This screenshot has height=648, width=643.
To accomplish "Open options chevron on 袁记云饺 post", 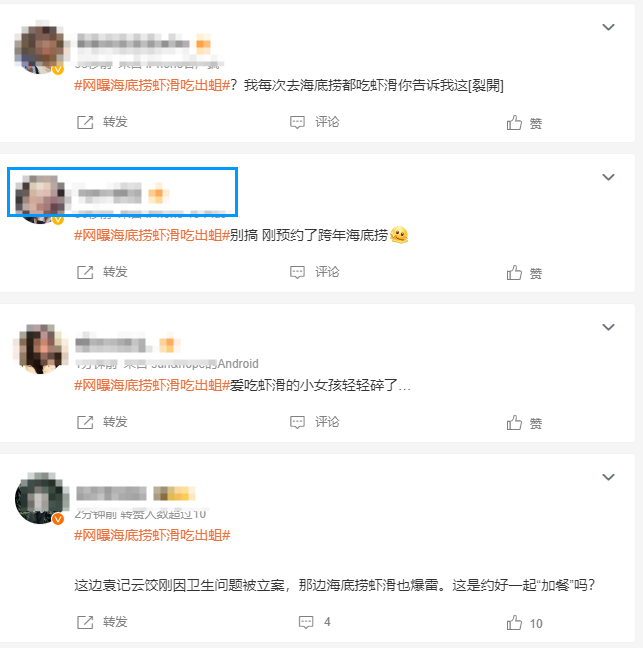I will (x=608, y=477).
